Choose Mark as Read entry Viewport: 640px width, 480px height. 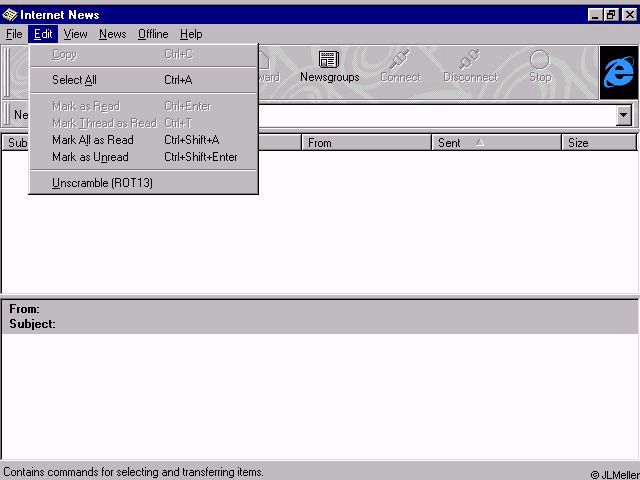(144, 106)
